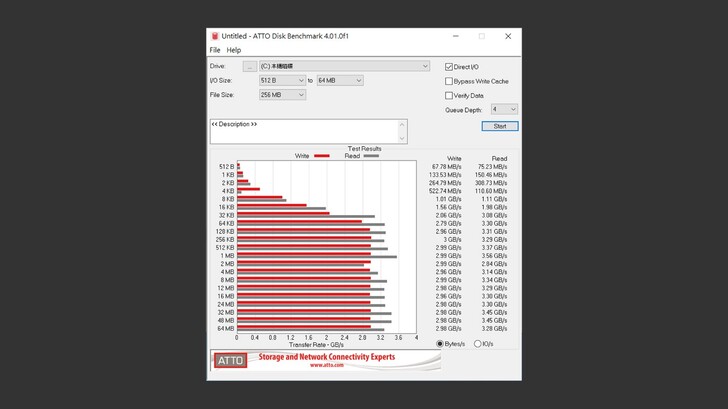The image size is (728, 409).
Task: Click the 48 MB read value 3.45 GB/s
Action: pyautogui.click(x=494, y=320)
